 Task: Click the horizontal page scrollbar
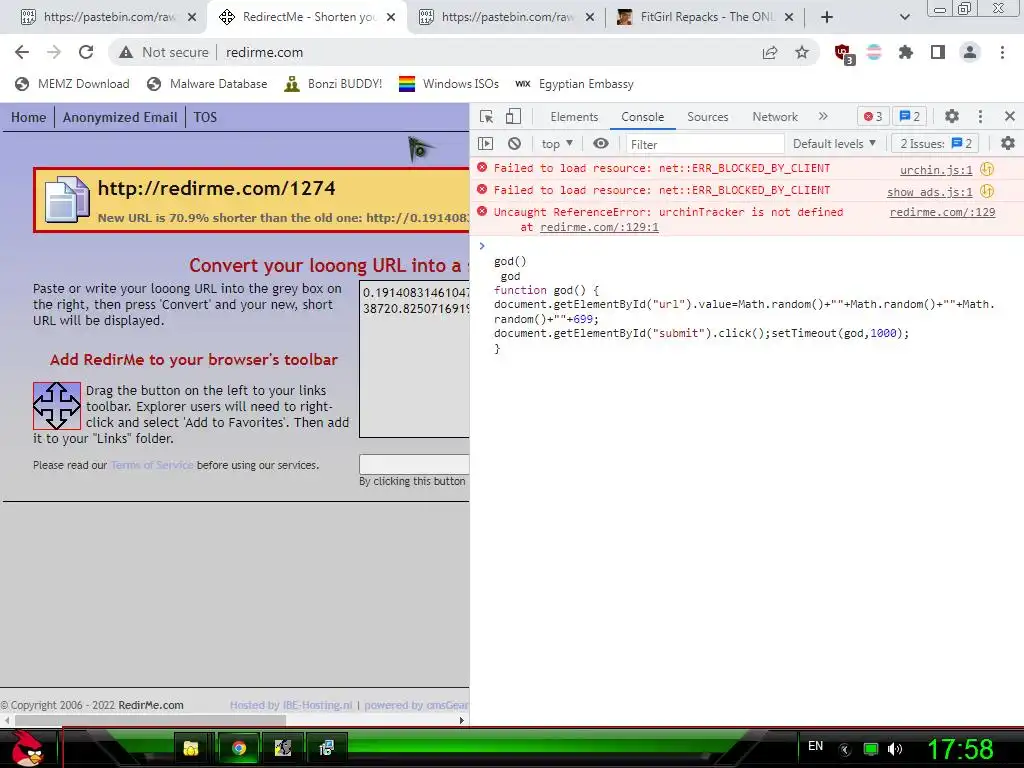coord(150,720)
